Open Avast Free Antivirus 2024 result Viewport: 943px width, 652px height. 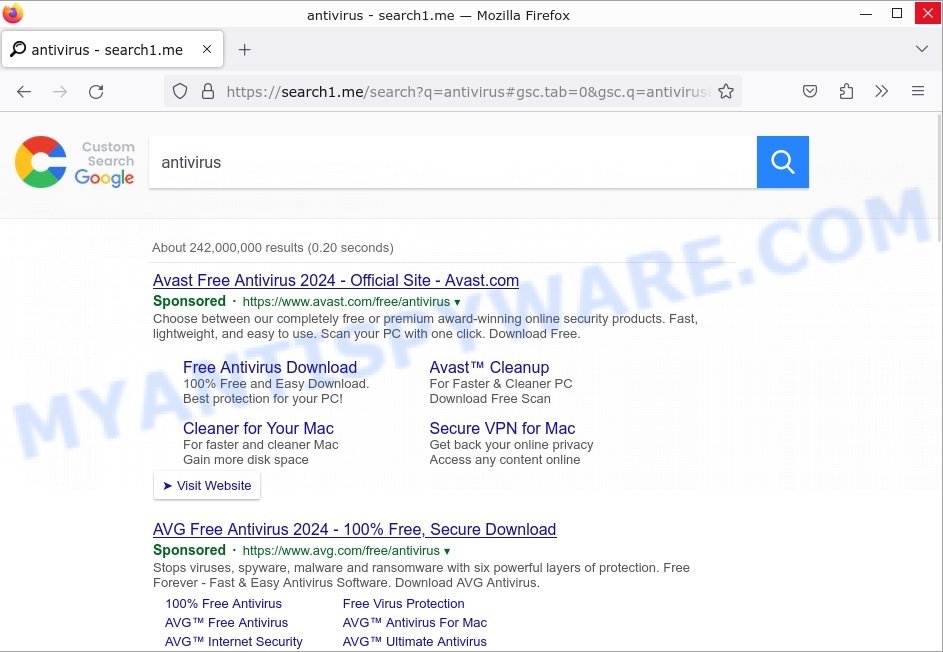pyautogui.click(x=336, y=280)
